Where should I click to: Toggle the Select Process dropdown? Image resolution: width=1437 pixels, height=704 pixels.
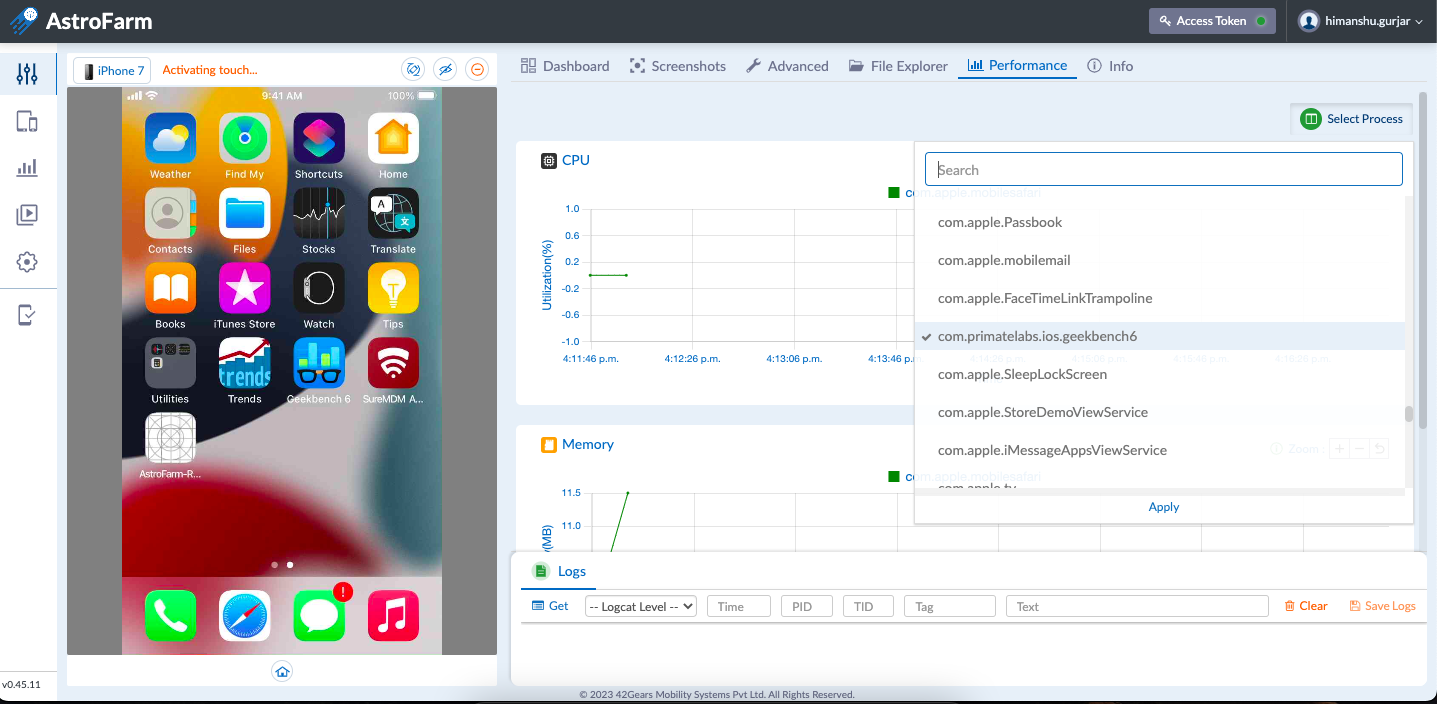1351,119
